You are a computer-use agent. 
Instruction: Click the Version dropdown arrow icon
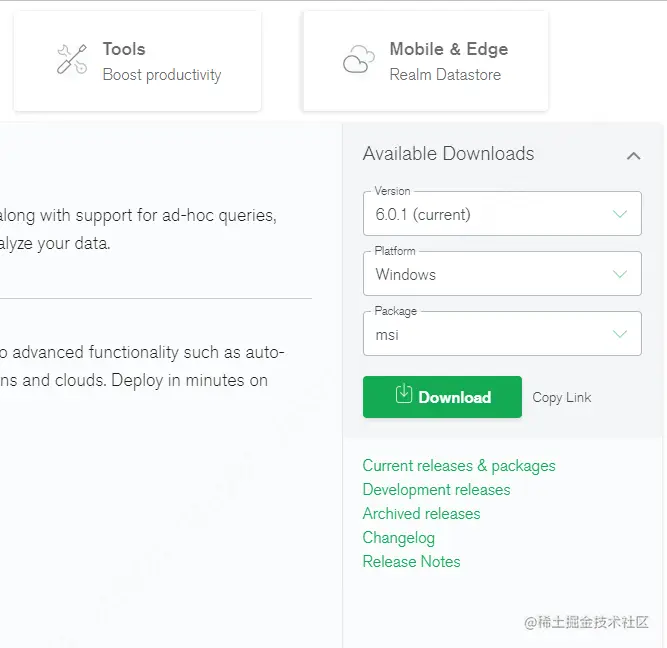coord(620,214)
